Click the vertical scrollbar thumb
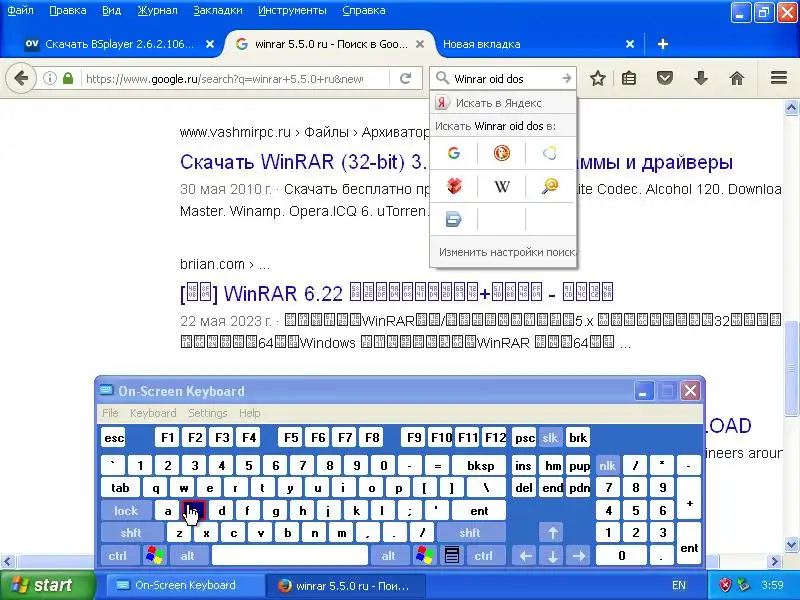 [791, 368]
